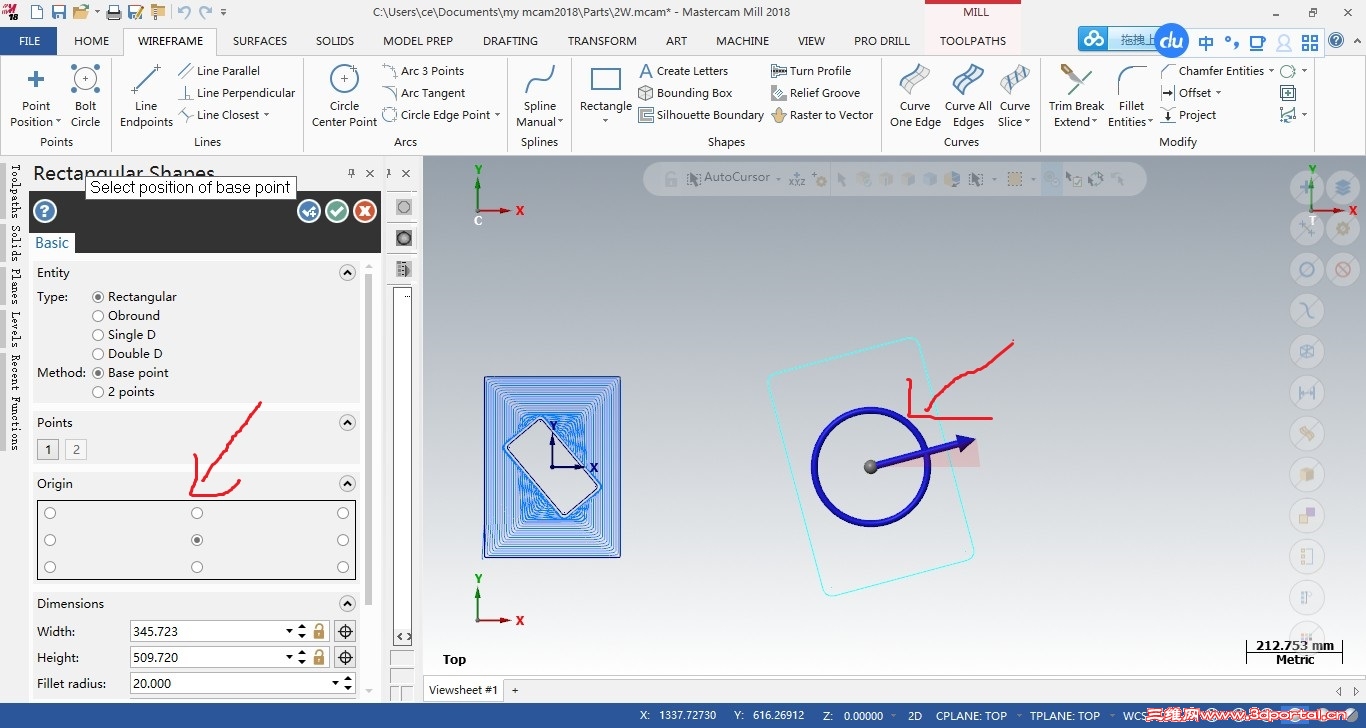Open the TOOLPATHS ribbon tab
The image size is (1366, 728).
click(973, 41)
